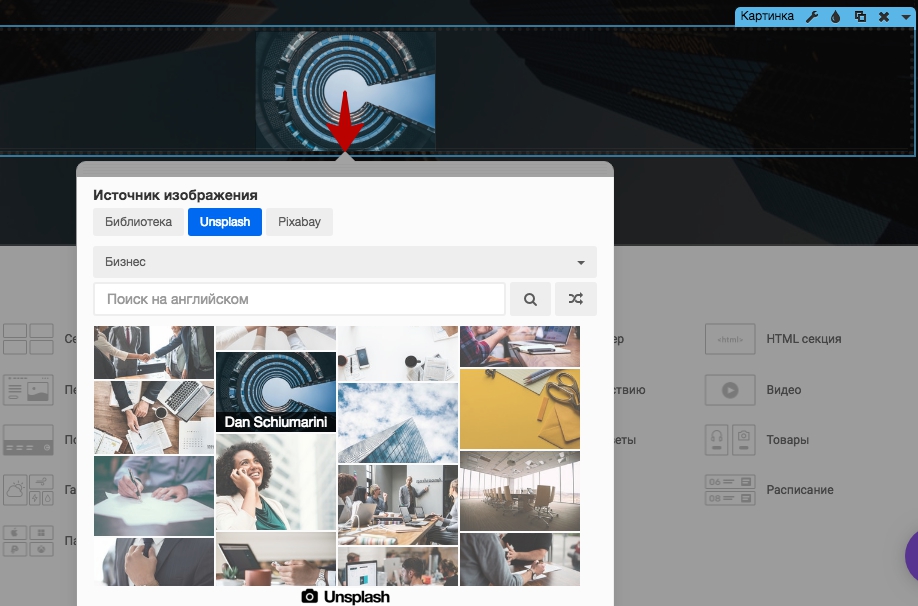This screenshot has height=606, width=918.
Task: Open the Бизнес category dropdown
Action: pos(345,262)
